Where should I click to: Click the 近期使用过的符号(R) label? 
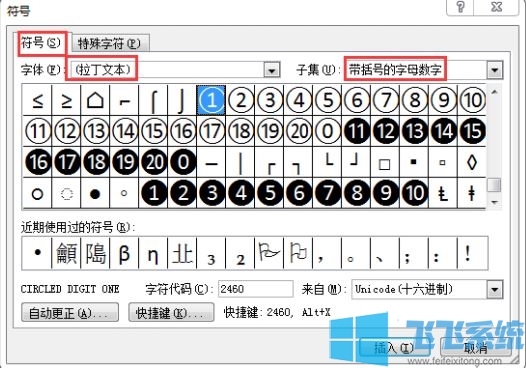click(x=78, y=227)
